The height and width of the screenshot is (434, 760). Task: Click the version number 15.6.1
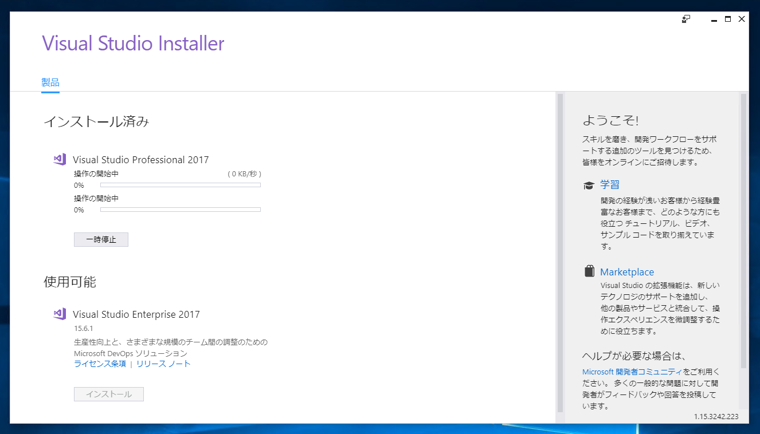[83, 328]
